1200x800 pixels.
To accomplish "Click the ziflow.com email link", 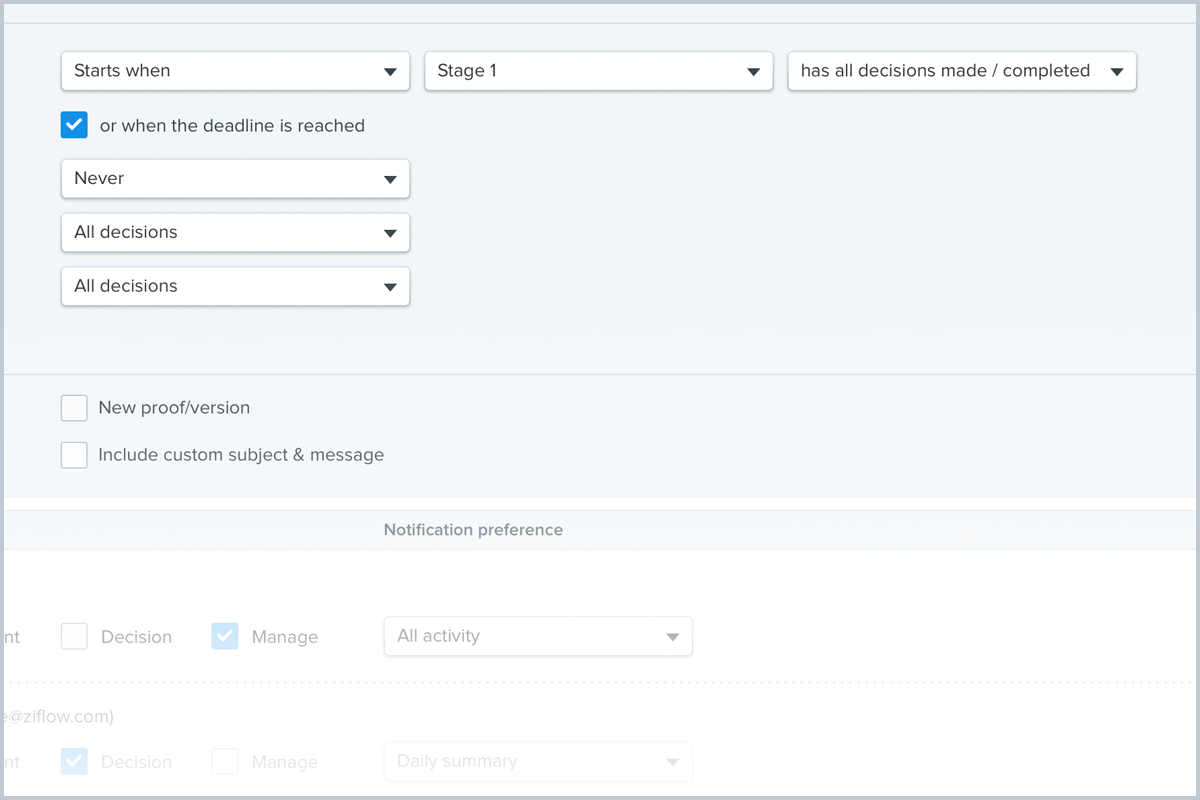I will coord(57,716).
